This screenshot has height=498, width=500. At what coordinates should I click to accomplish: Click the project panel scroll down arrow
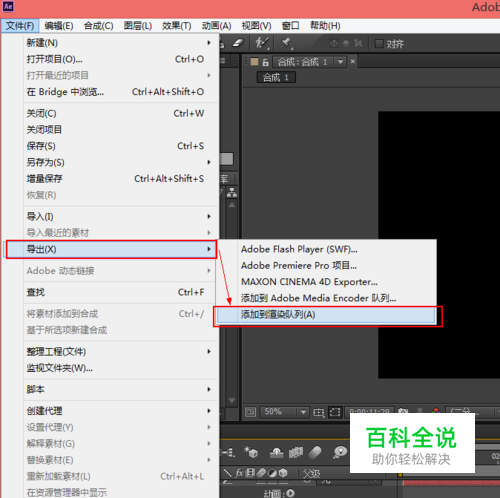[232, 400]
